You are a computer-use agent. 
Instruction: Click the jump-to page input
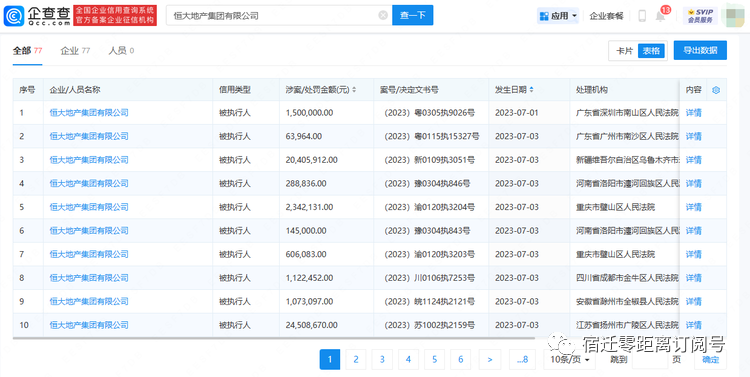[x=650, y=359]
